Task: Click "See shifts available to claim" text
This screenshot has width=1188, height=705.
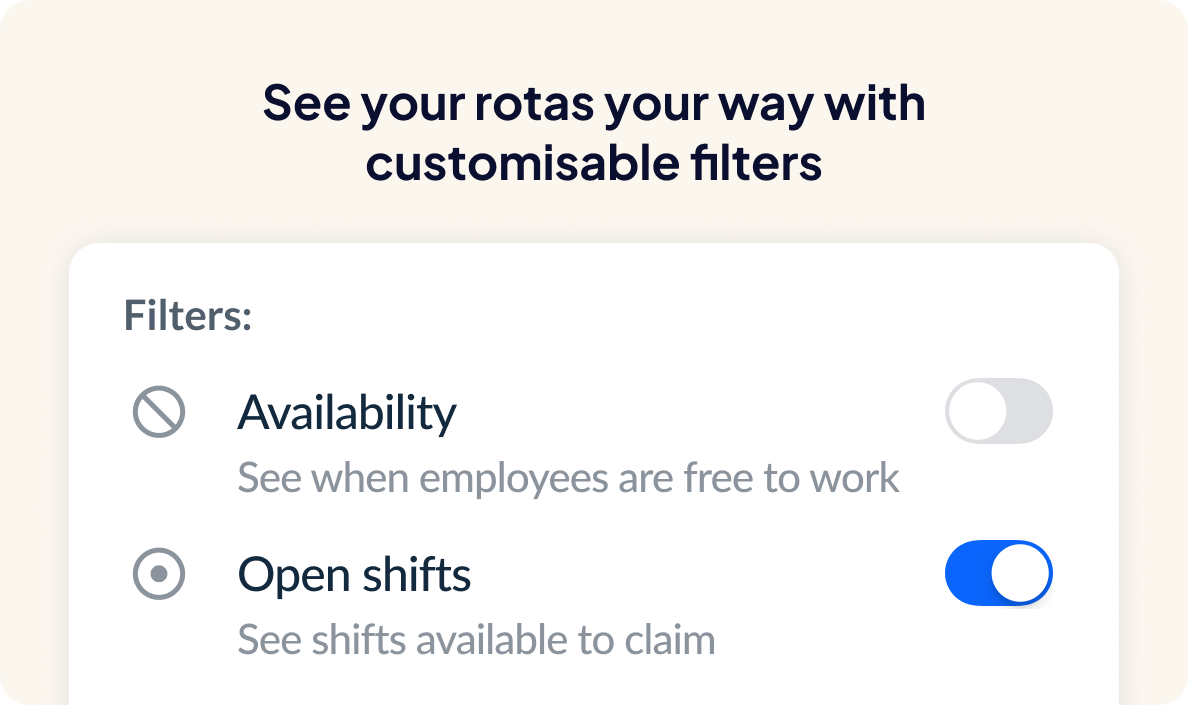Action: pyautogui.click(x=476, y=640)
